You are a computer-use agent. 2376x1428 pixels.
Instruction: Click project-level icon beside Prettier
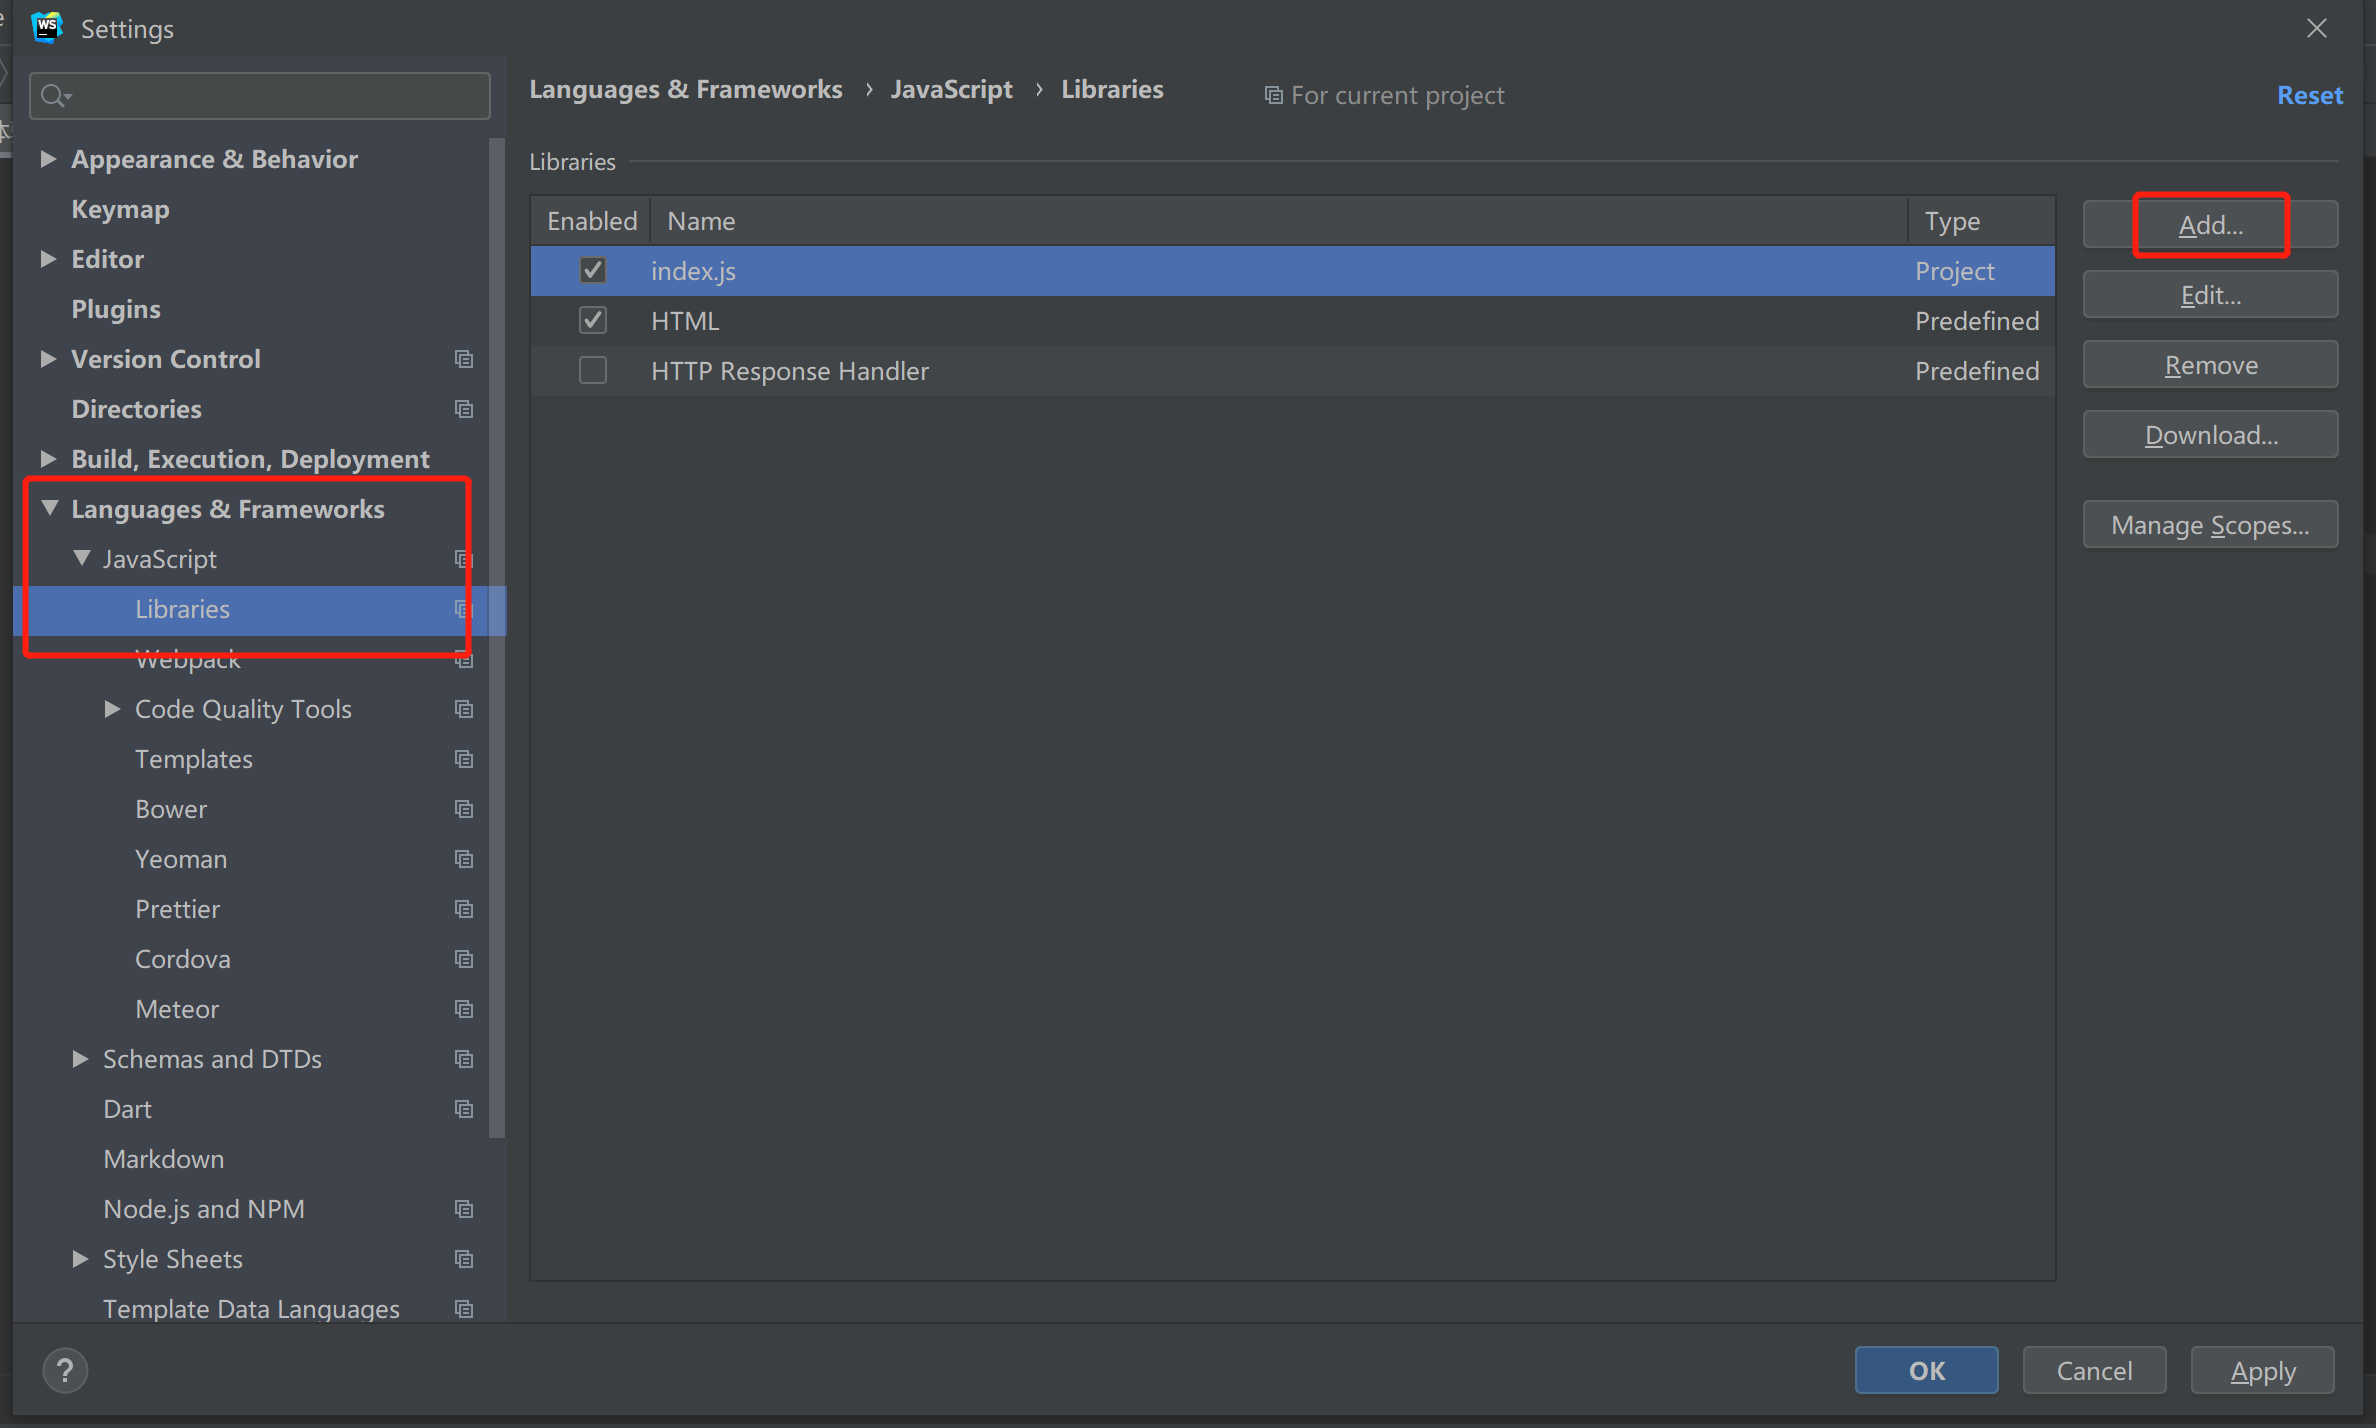[463, 909]
